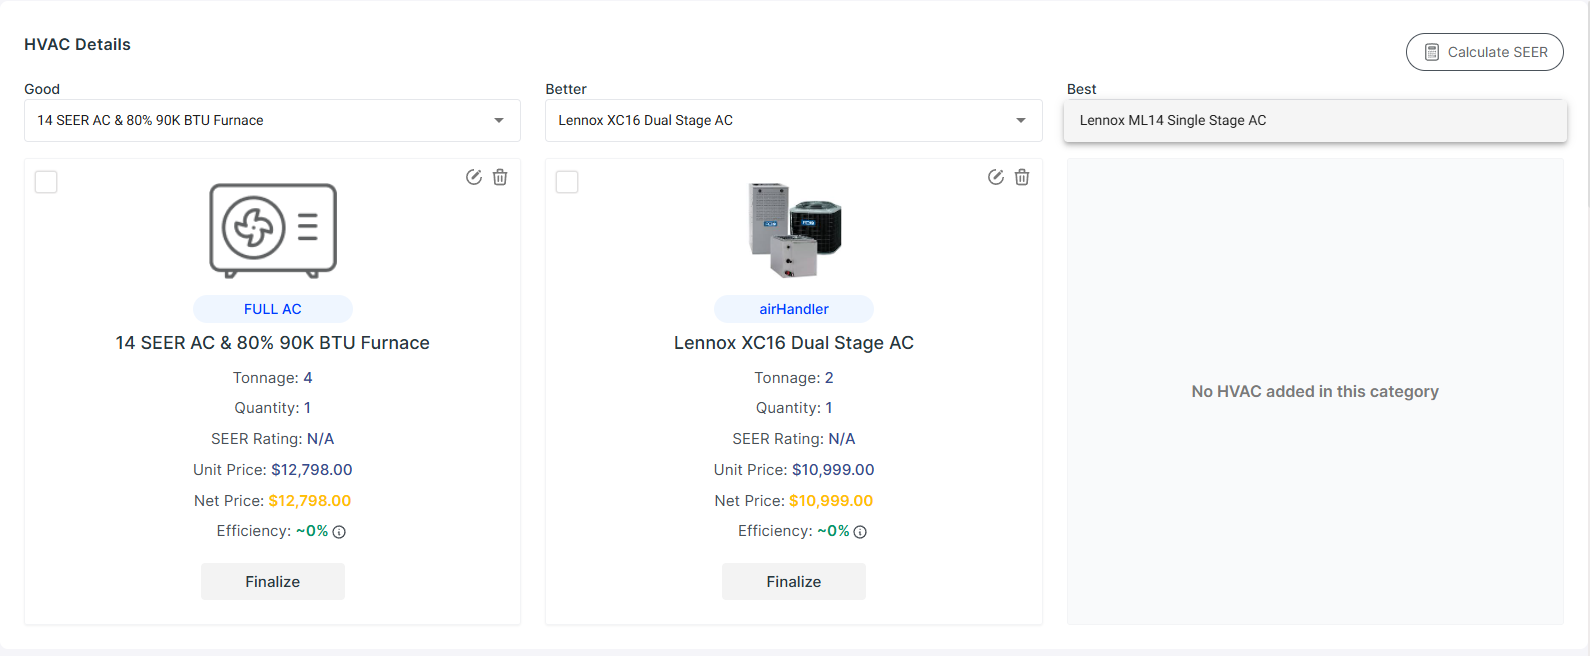Delete the Lennox XC16 Dual Stage entry

click(1022, 177)
